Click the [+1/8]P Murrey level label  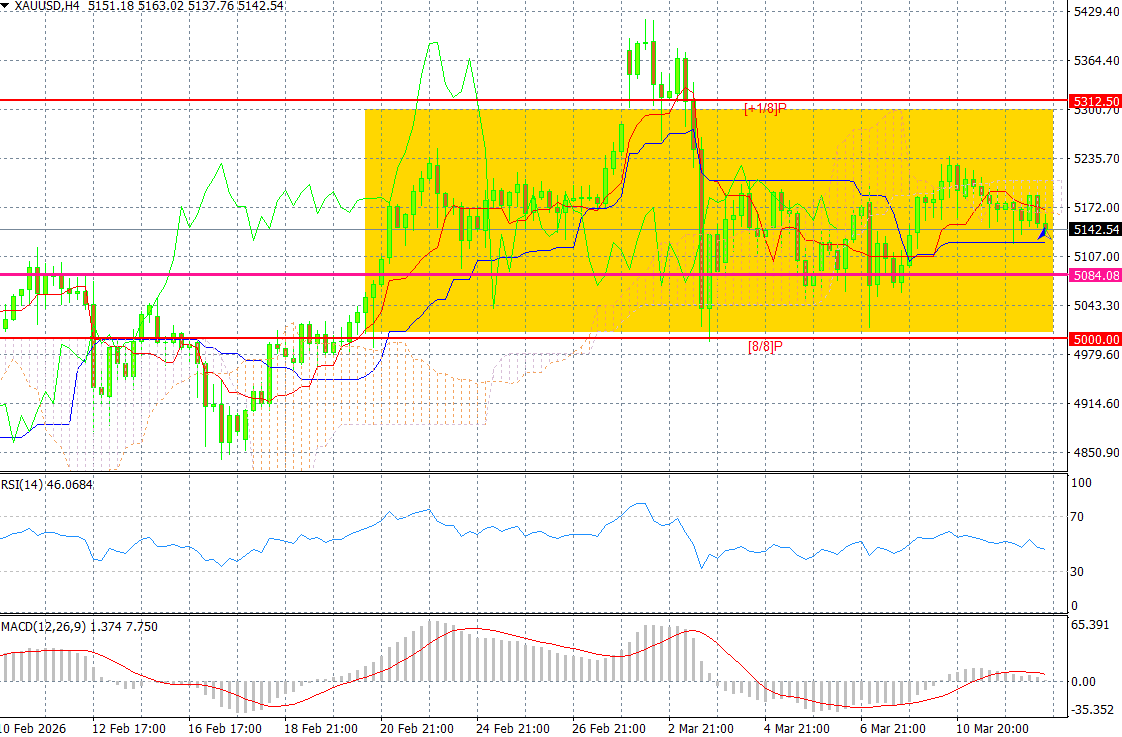[766, 109]
